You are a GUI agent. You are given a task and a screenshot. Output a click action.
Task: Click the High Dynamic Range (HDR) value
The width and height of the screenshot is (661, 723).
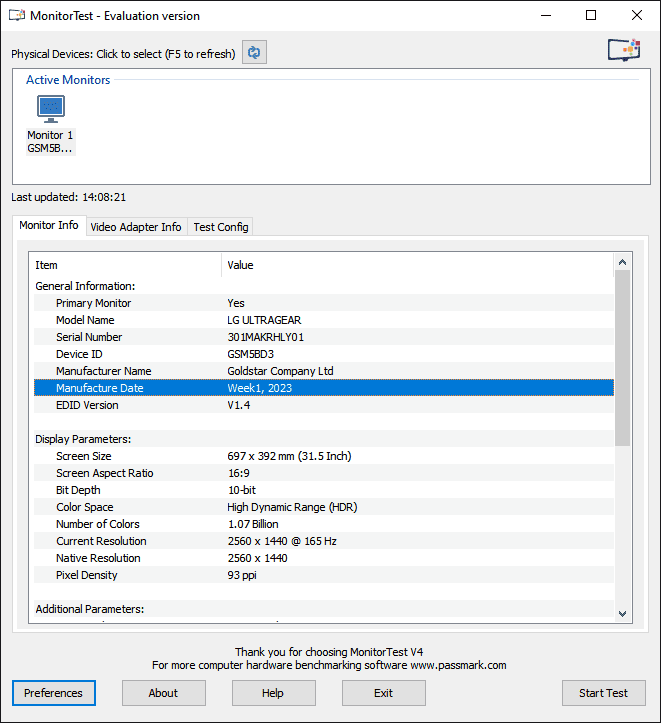292,507
